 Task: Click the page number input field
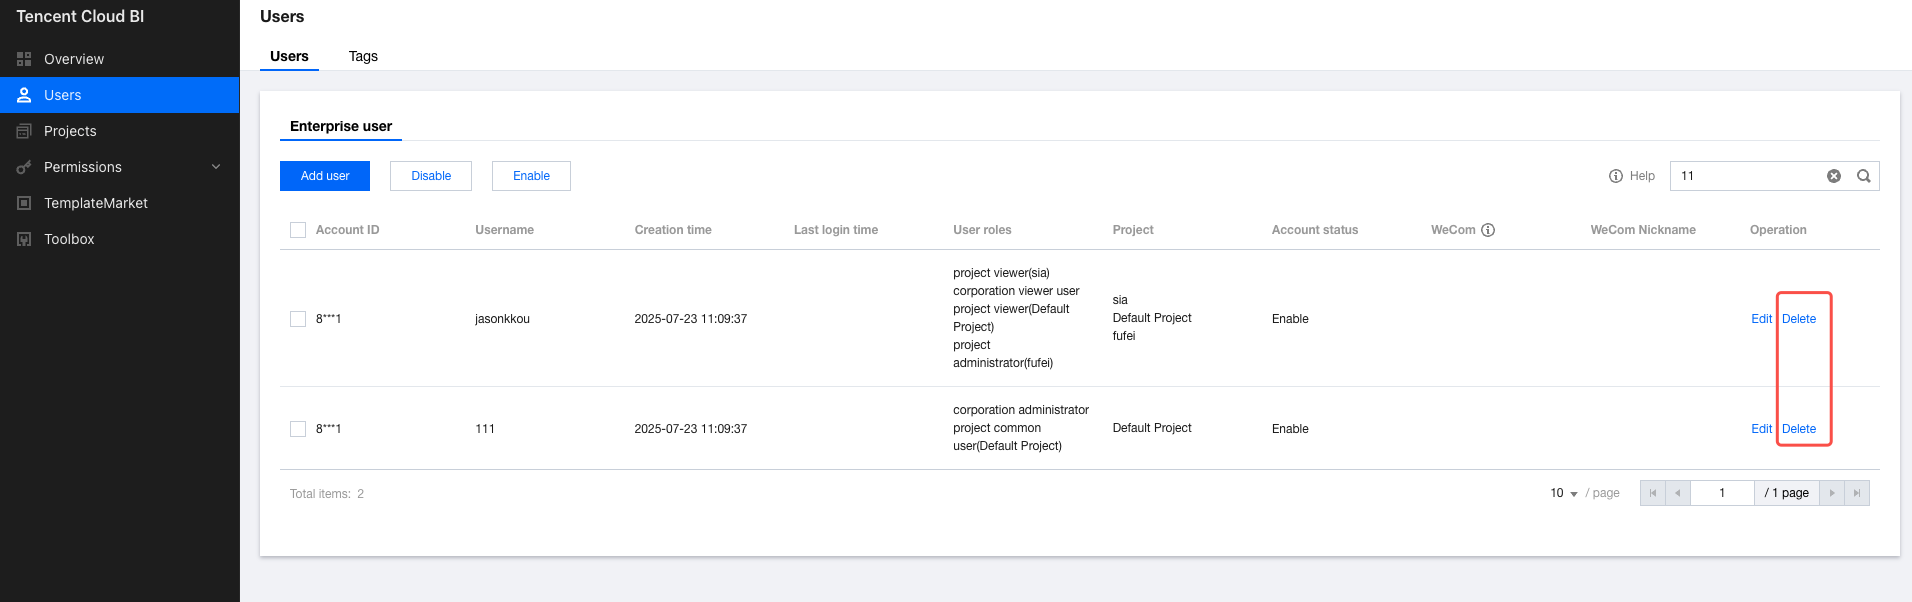1722,493
